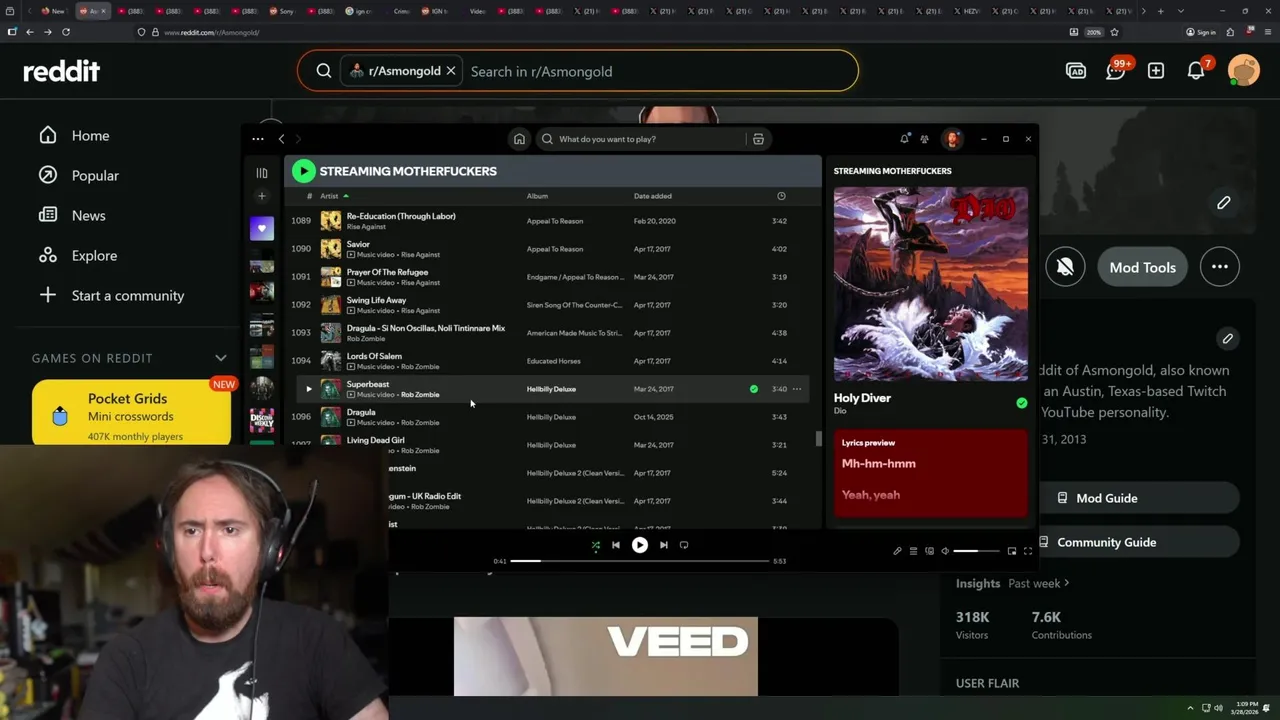1280x720 pixels.
Task: Play Superbeast using row play arrow
Action: pos(308,389)
